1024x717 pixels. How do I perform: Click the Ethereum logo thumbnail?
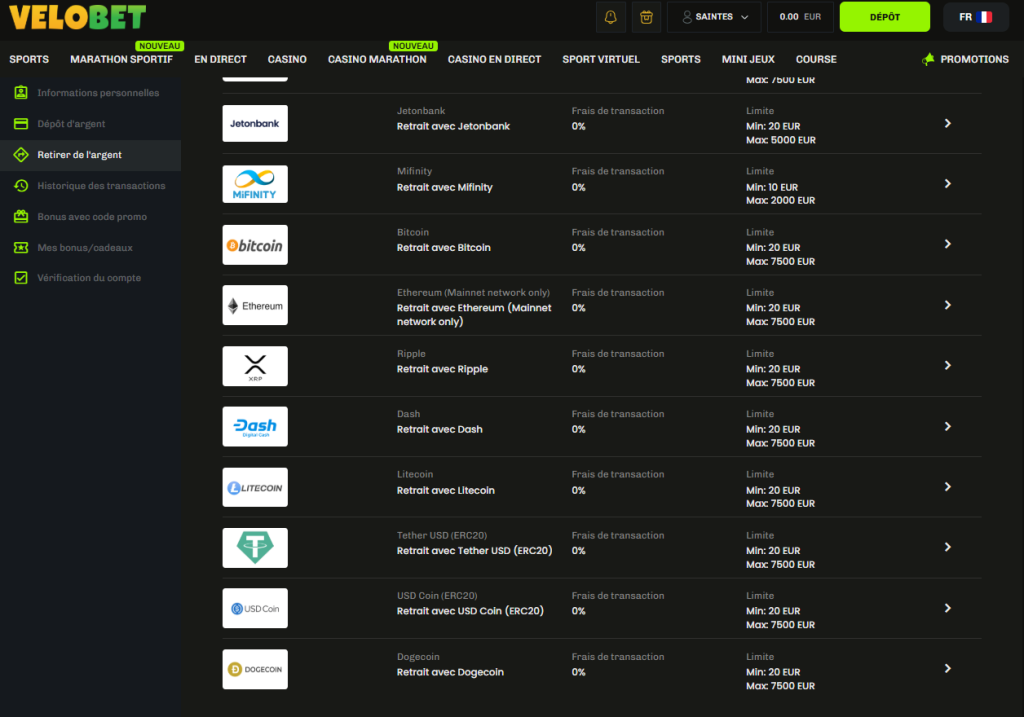pyautogui.click(x=255, y=306)
